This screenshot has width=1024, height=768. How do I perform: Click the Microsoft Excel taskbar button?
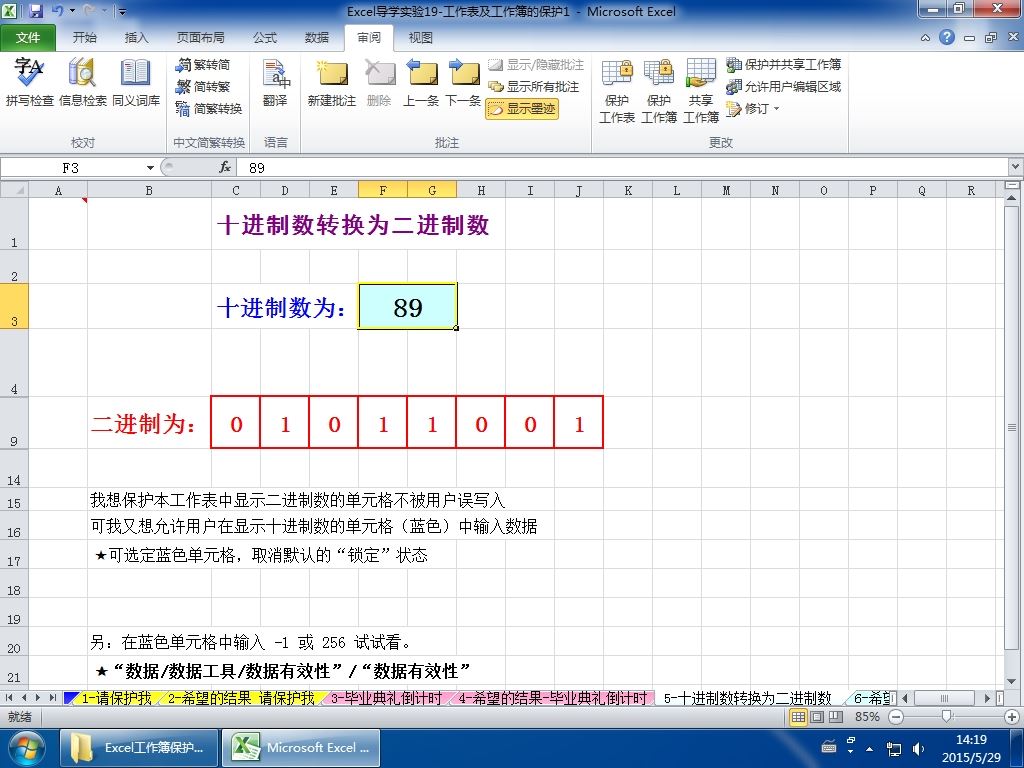(x=301, y=748)
